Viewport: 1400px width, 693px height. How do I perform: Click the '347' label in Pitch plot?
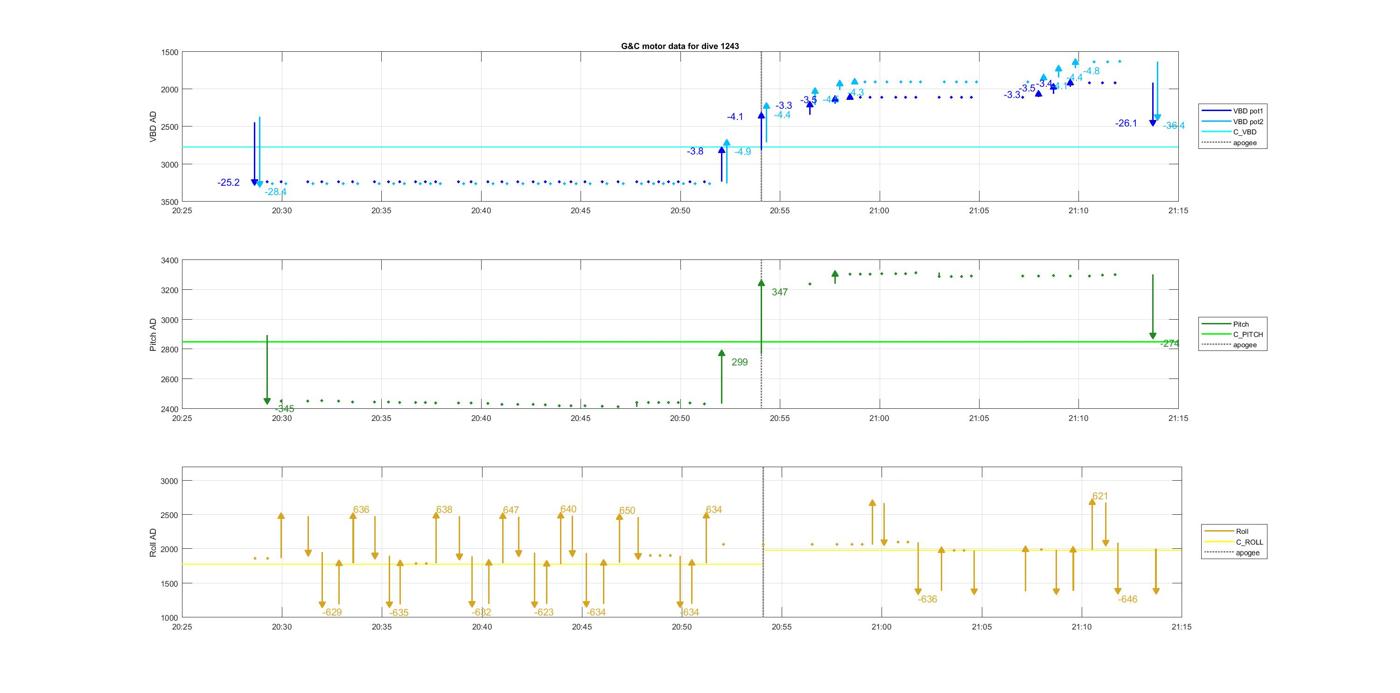coord(779,292)
